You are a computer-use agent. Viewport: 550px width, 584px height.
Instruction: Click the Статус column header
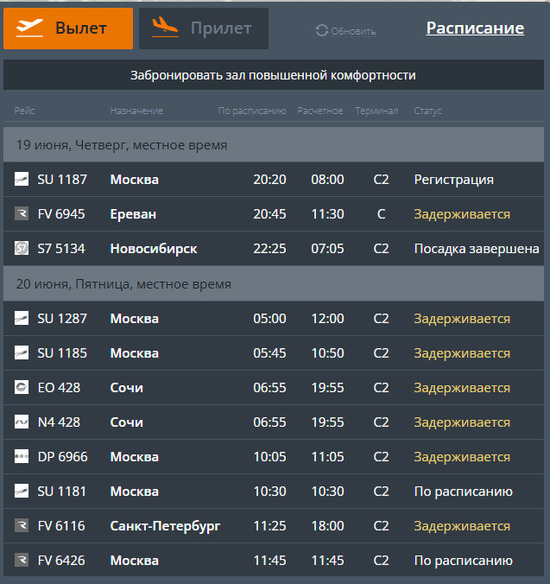[x=428, y=111]
